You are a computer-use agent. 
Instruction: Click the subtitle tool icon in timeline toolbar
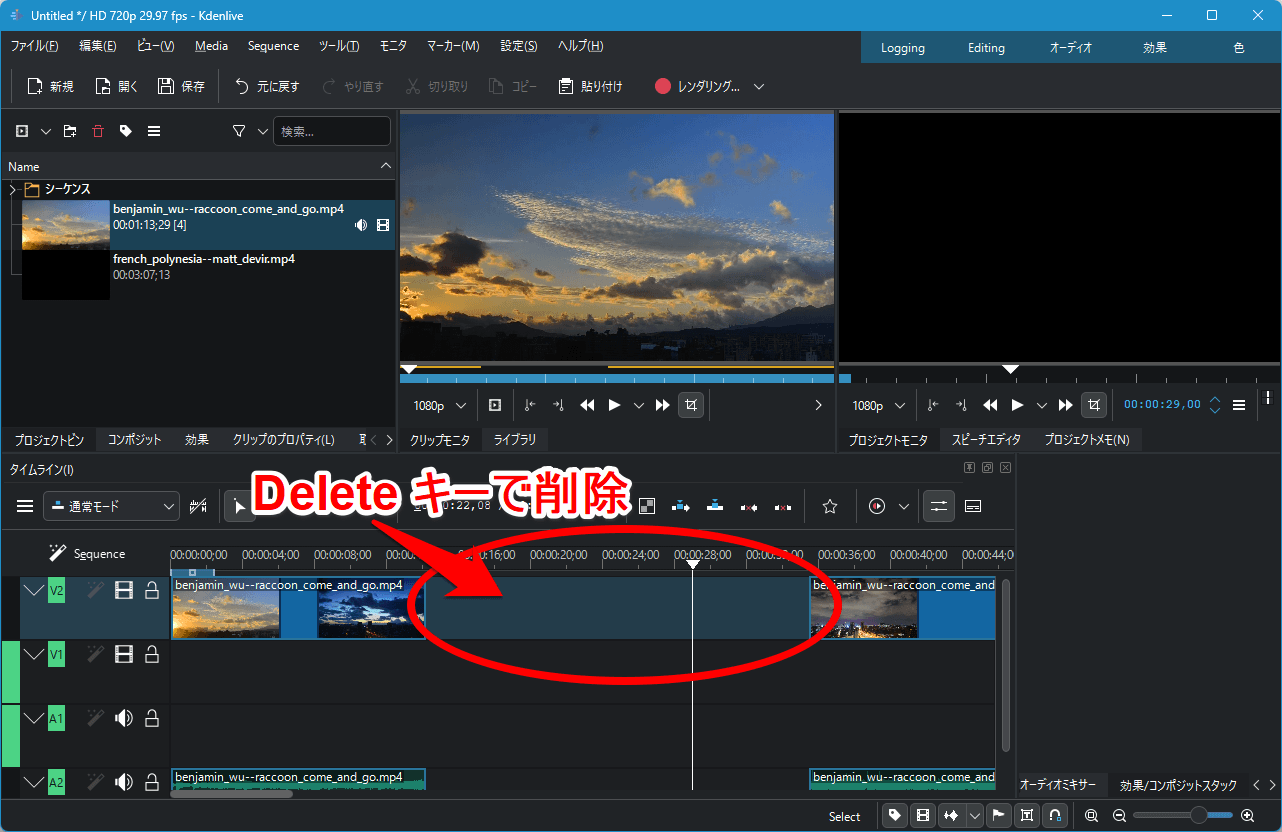coord(972,506)
